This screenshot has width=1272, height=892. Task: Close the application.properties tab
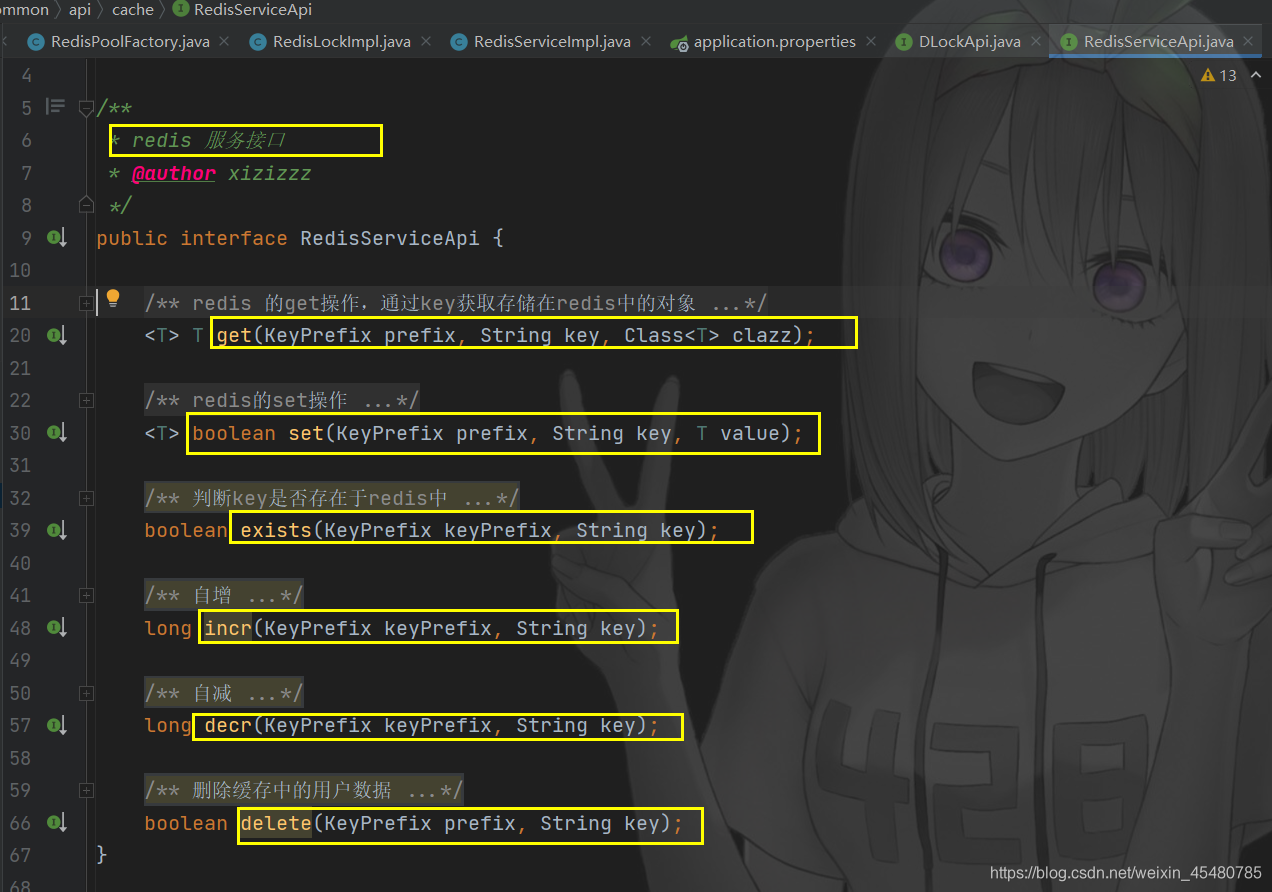(x=872, y=42)
